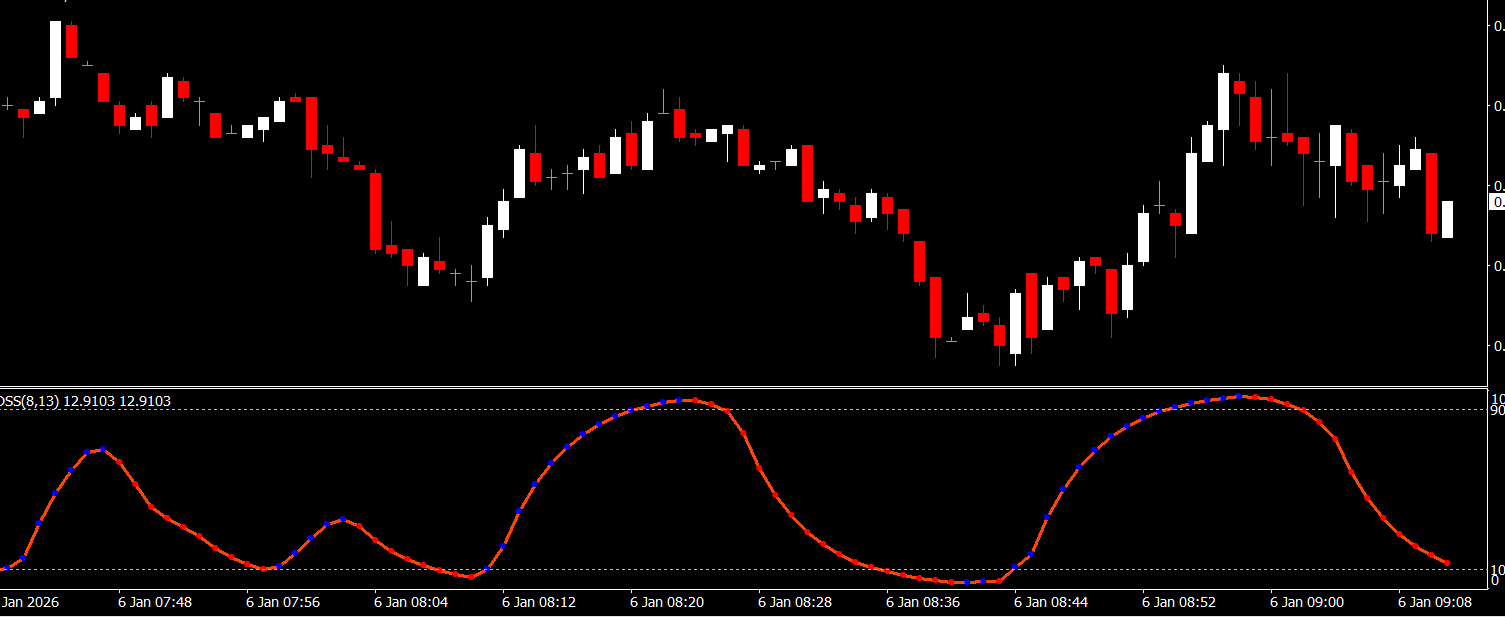Click the tall white candle near 08:55
This screenshot has height=617, width=1505.
(1223, 101)
